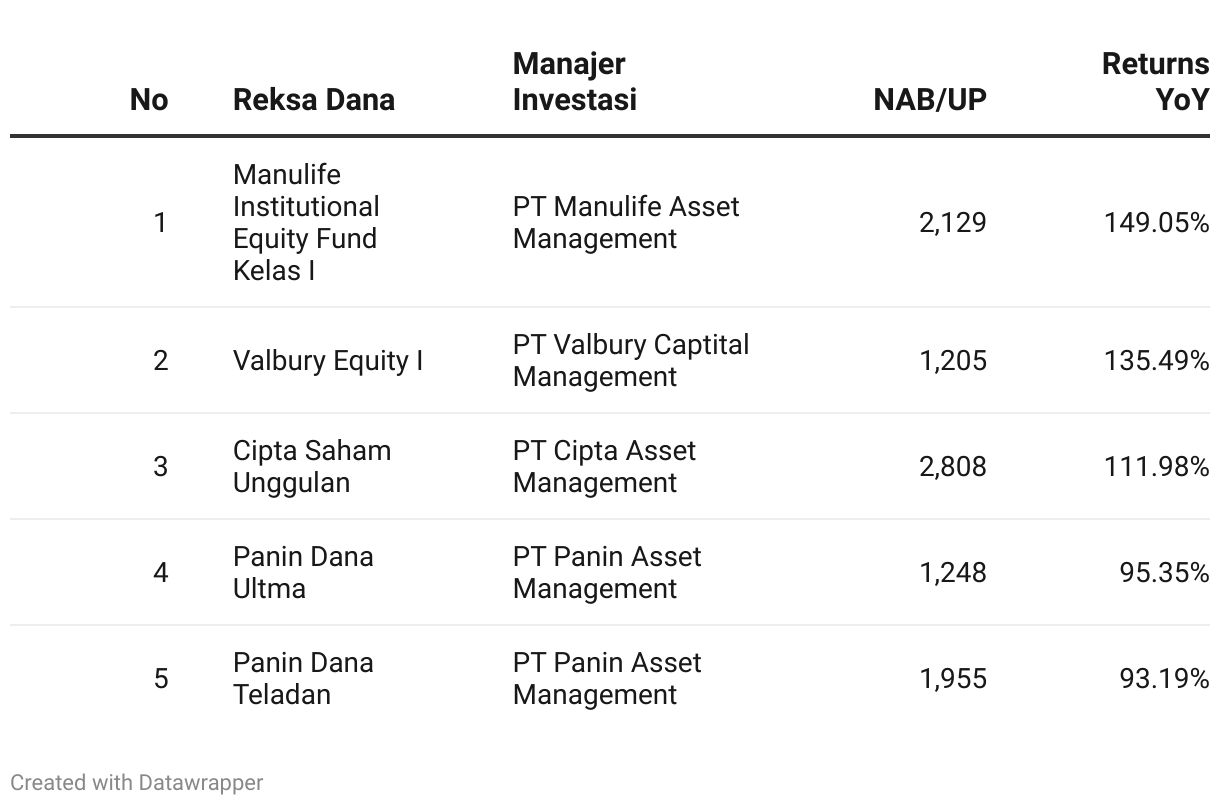The height and width of the screenshot is (806, 1220).
Task: Click the "Manajer Investasi" column header
Action: pyautogui.click(x=575, y=81)
